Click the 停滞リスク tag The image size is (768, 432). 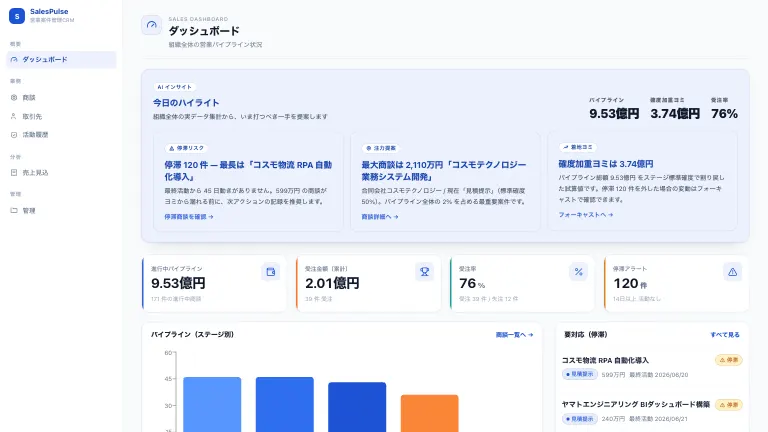tap(187, 148)
